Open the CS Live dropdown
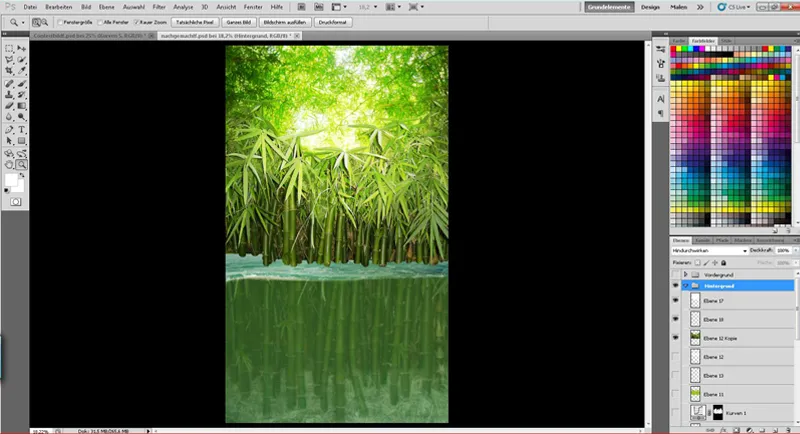Image resolution: width=800 pixels, height=434 pixels. (734, 7)
